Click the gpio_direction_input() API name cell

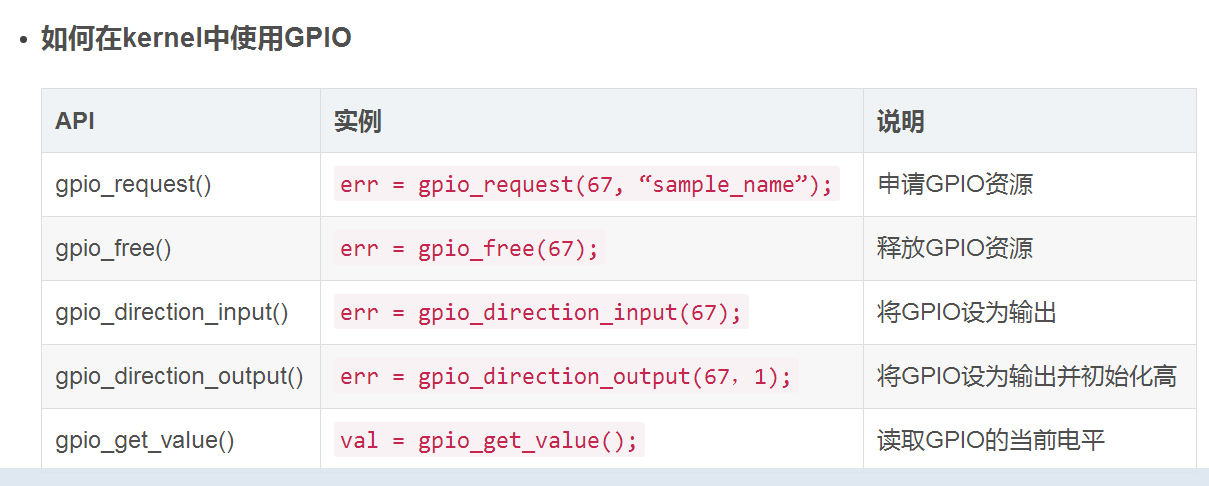tap(172, 313)
